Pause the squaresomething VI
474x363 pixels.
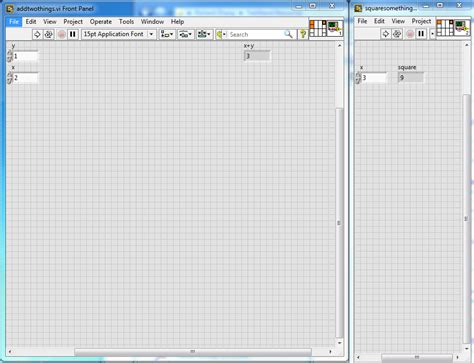pyautogui.click(x=421, y=34)
